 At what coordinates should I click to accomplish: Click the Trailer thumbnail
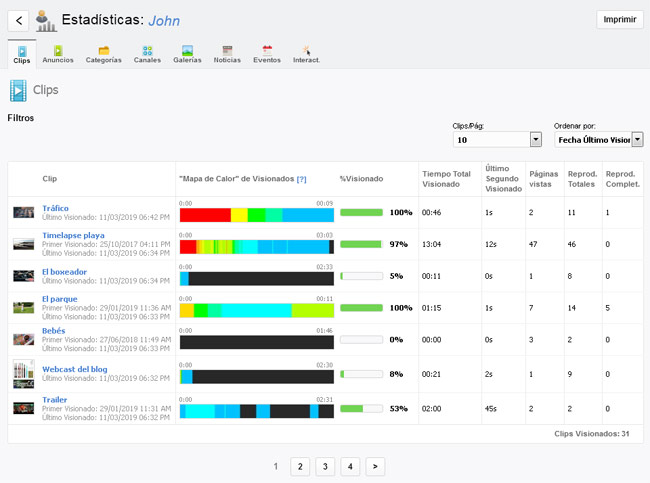click(24, 408)
